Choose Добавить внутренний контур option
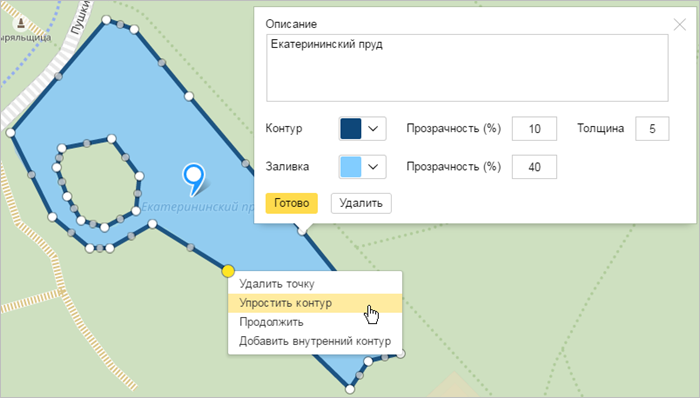The width and height of the screenshot is (700, 398). 315,341
